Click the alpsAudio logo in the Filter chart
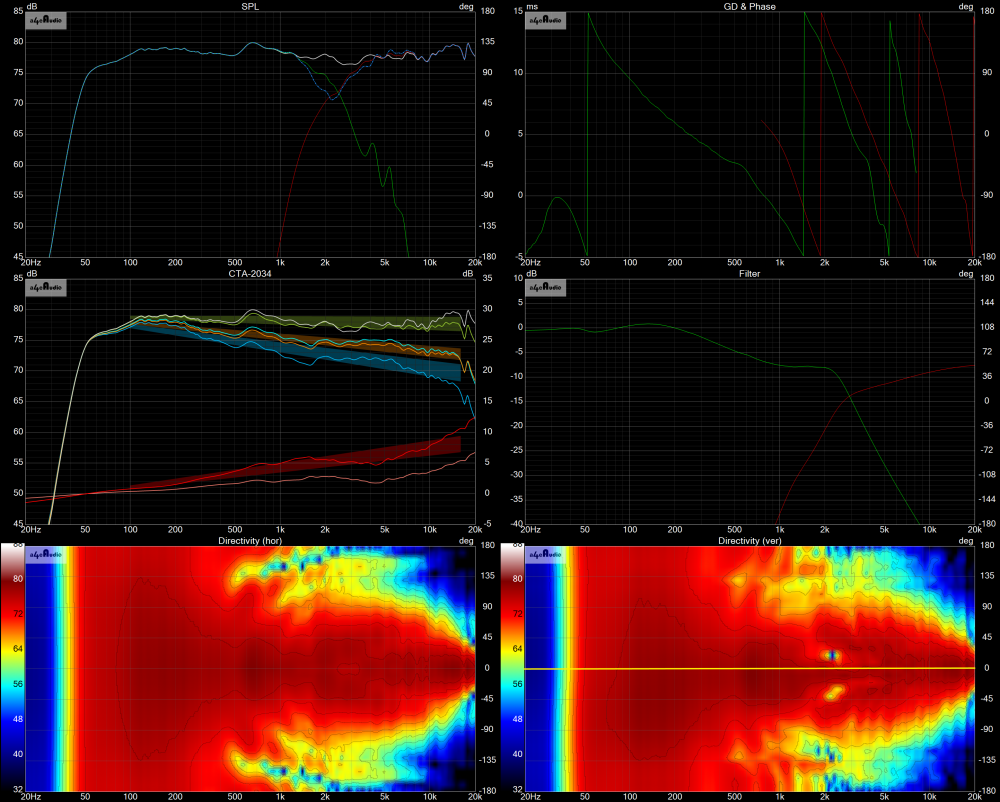 click(x=546, y=288)
